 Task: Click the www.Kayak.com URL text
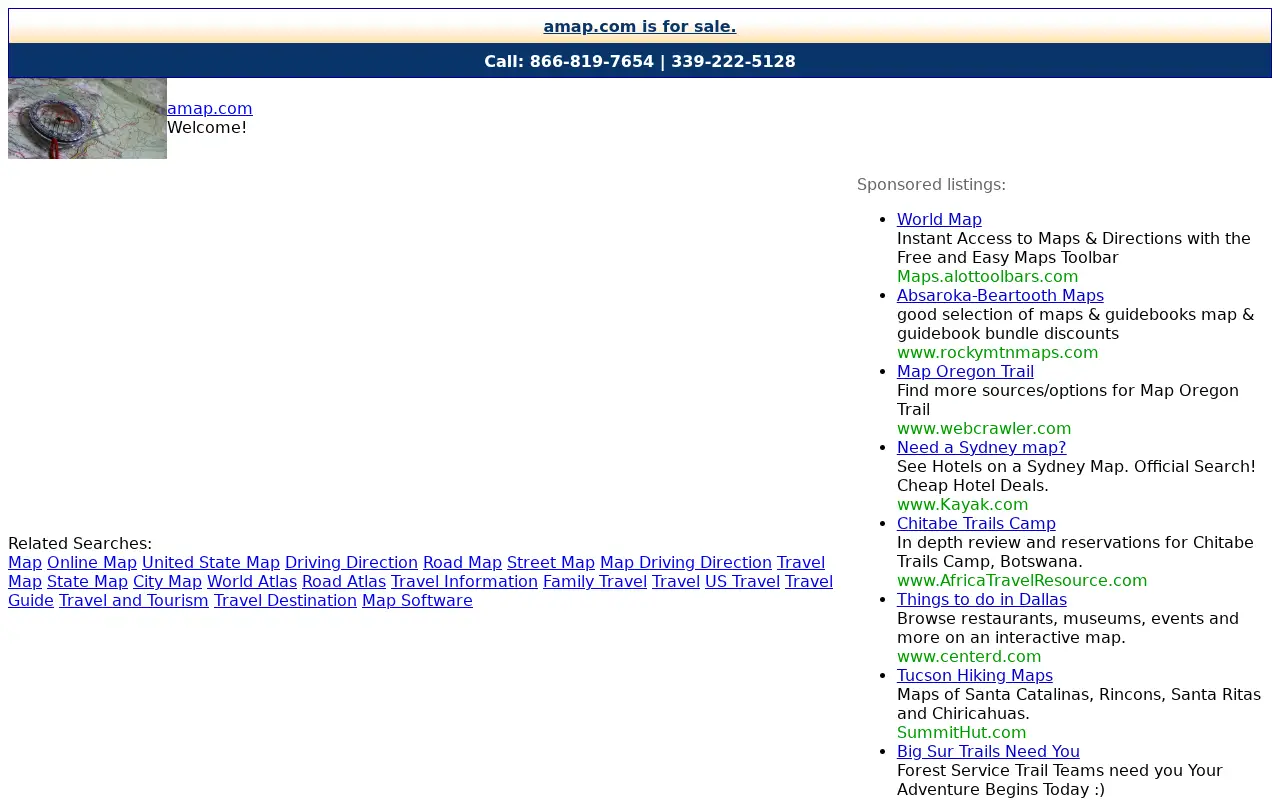click(x=962, y=504)
